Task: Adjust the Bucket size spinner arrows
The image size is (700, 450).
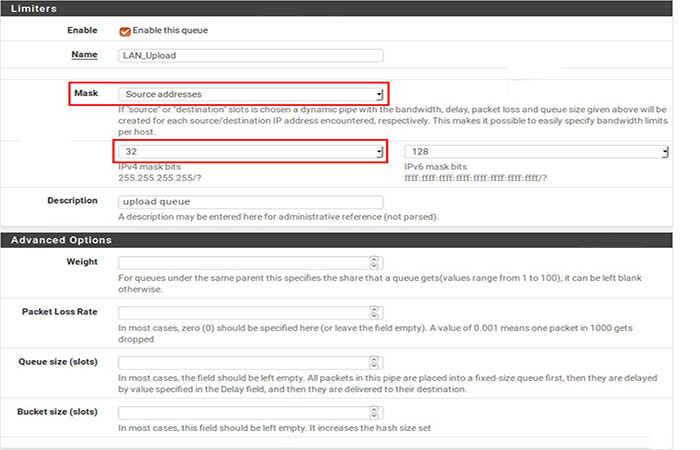Action: 374,412
